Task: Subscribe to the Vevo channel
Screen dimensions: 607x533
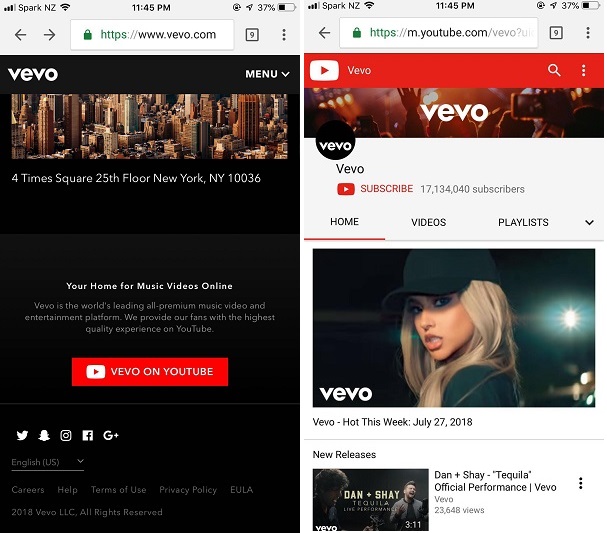Action: pos(375,189)
